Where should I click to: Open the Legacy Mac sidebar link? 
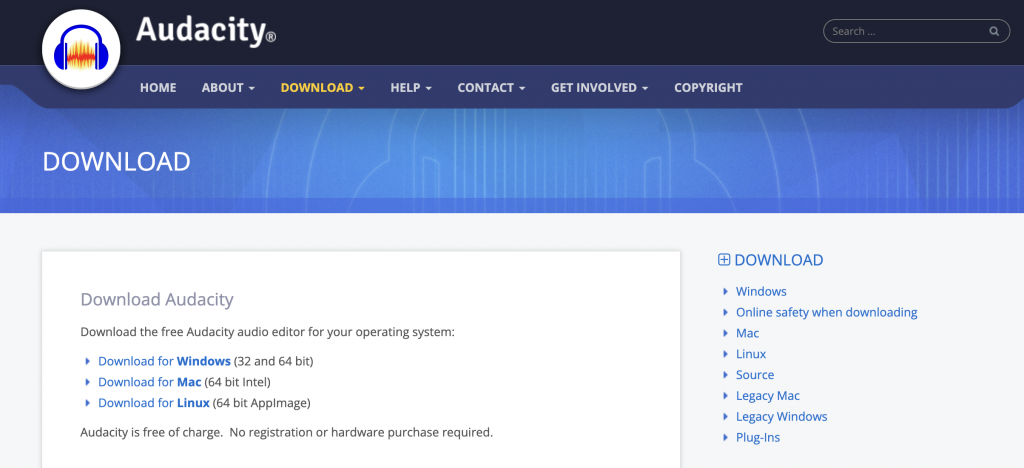768,396
